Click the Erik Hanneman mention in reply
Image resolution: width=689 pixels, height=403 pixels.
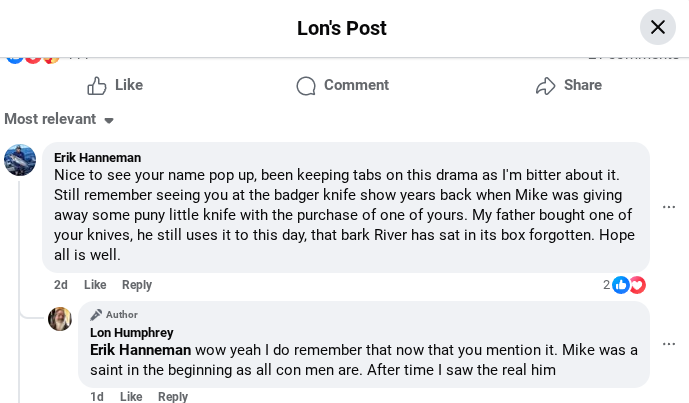pos(140,350)
